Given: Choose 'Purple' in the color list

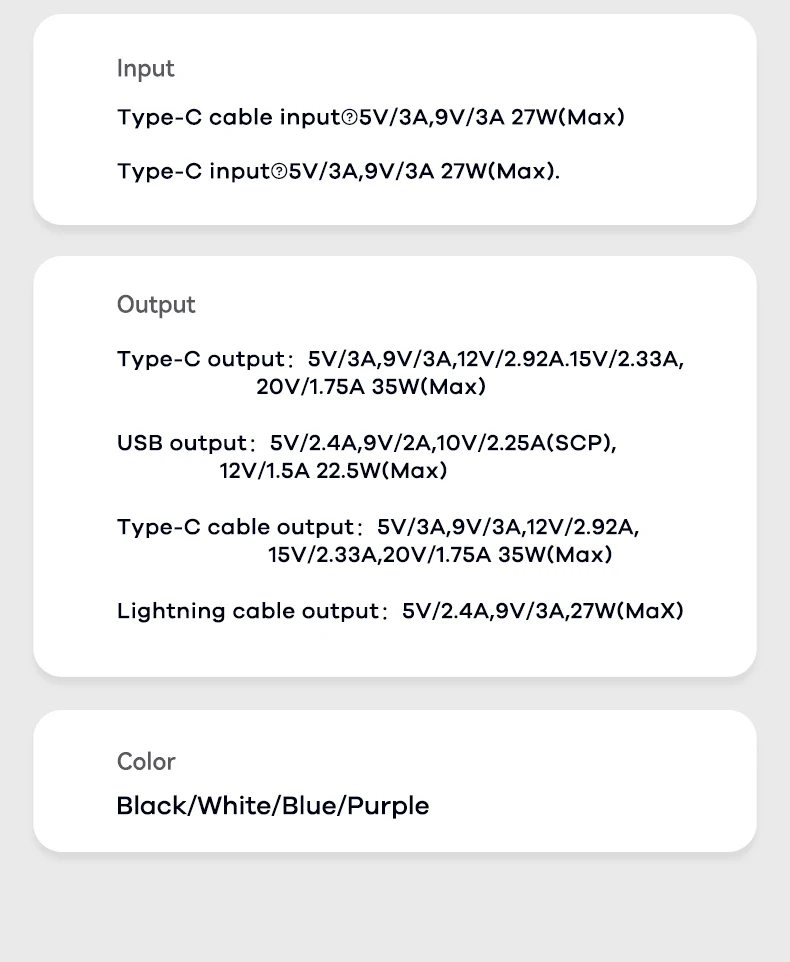Looking at the screenshot, I should pyautogui.click(x=388, y=806).
